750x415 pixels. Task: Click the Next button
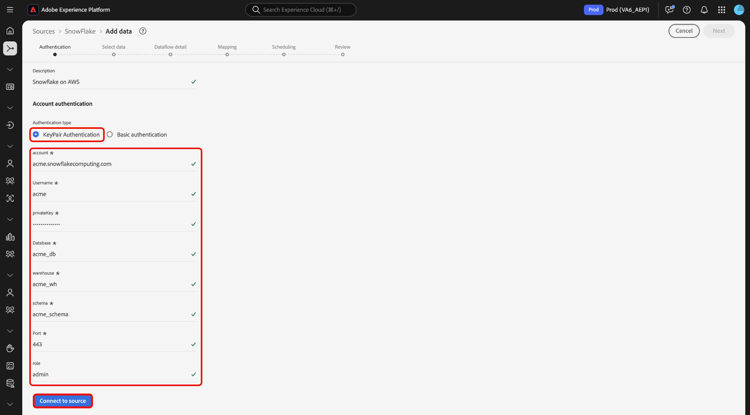[x=719, y=31]
